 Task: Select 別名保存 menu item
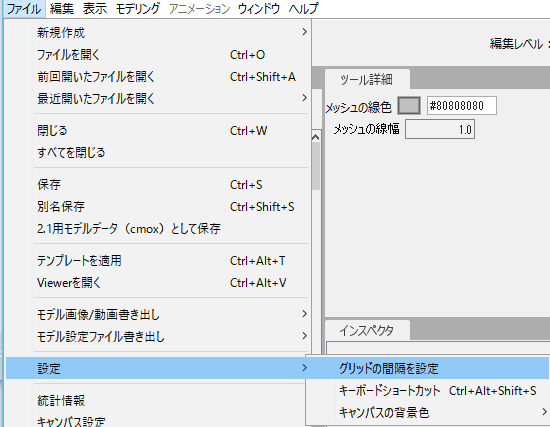coord(157,206)
